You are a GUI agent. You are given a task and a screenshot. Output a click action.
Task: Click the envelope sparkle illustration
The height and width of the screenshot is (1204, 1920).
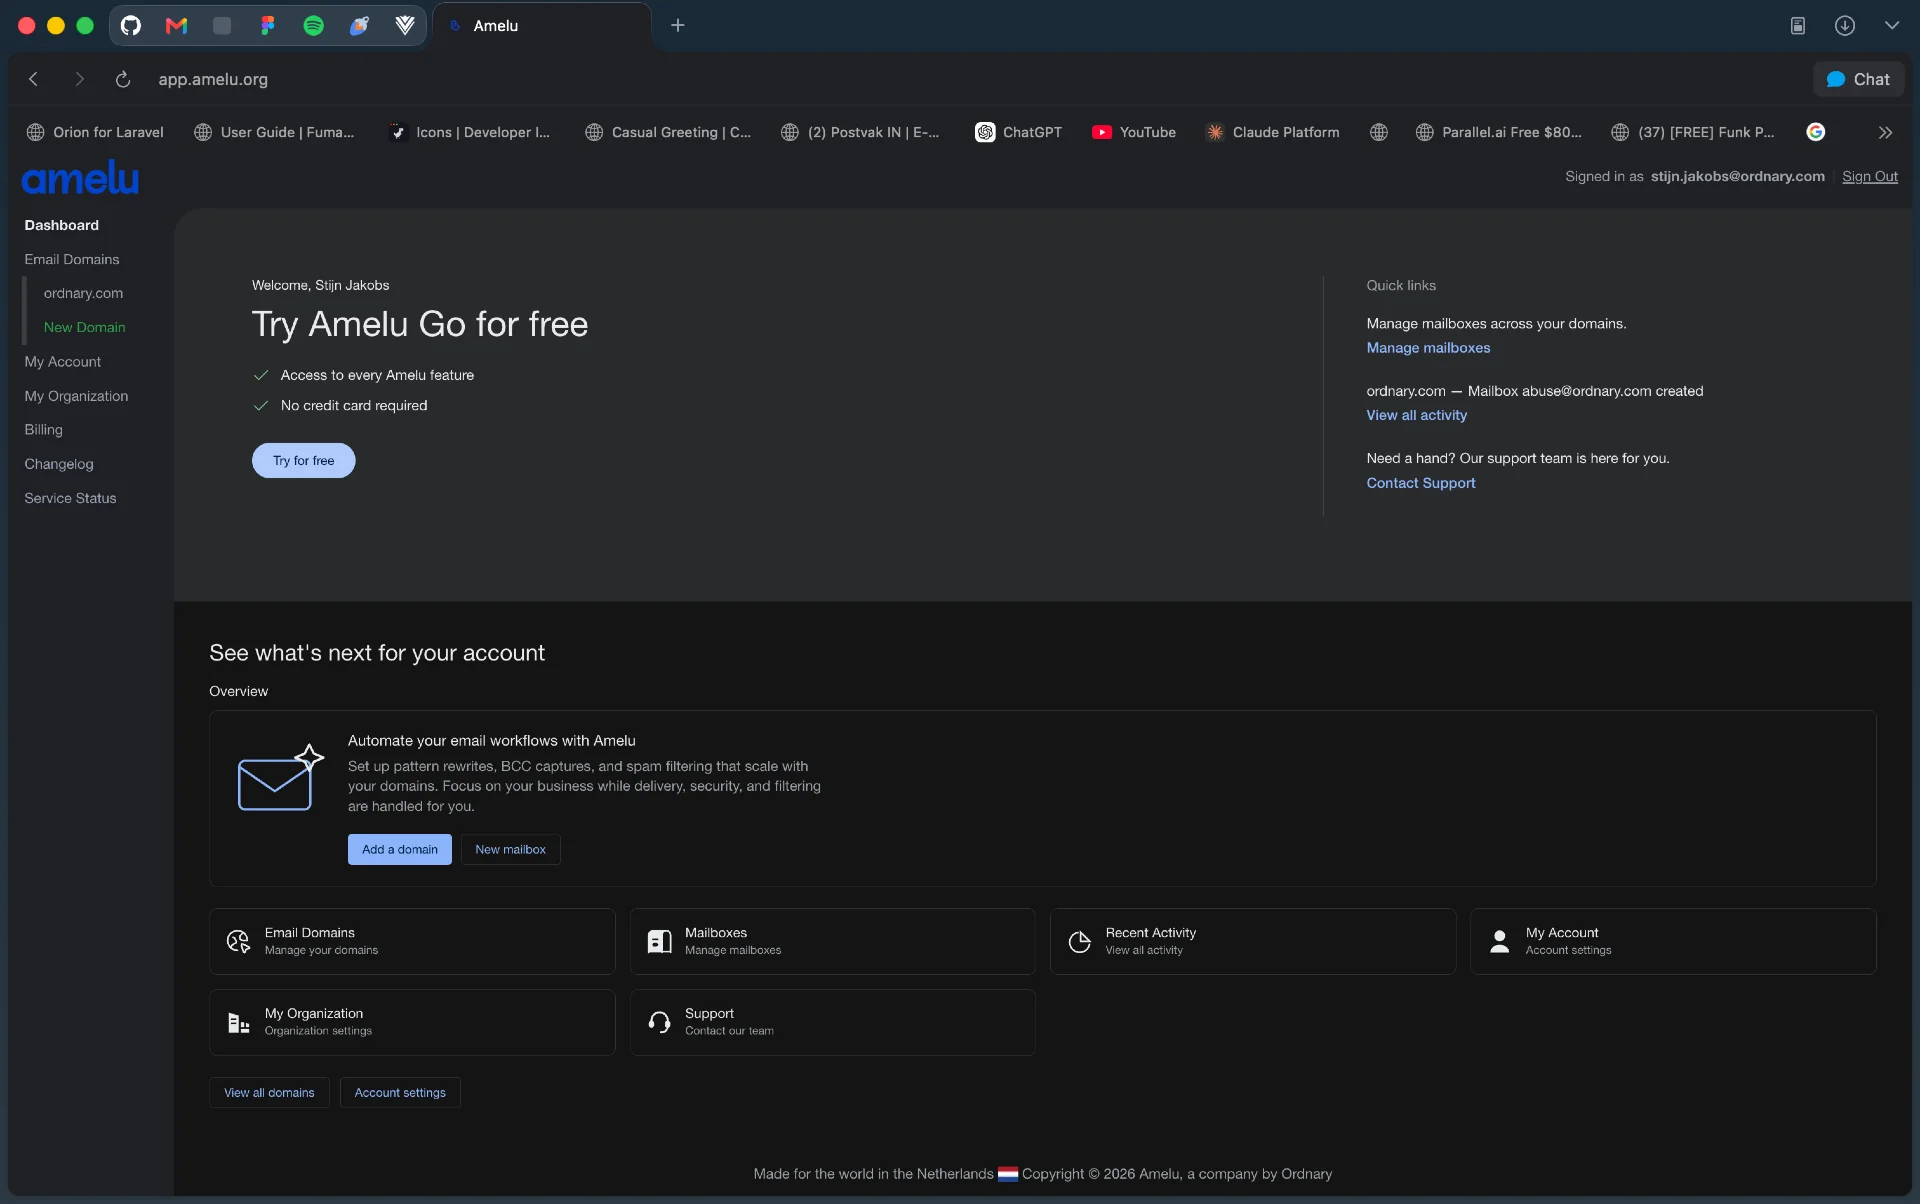pos(281,777)
